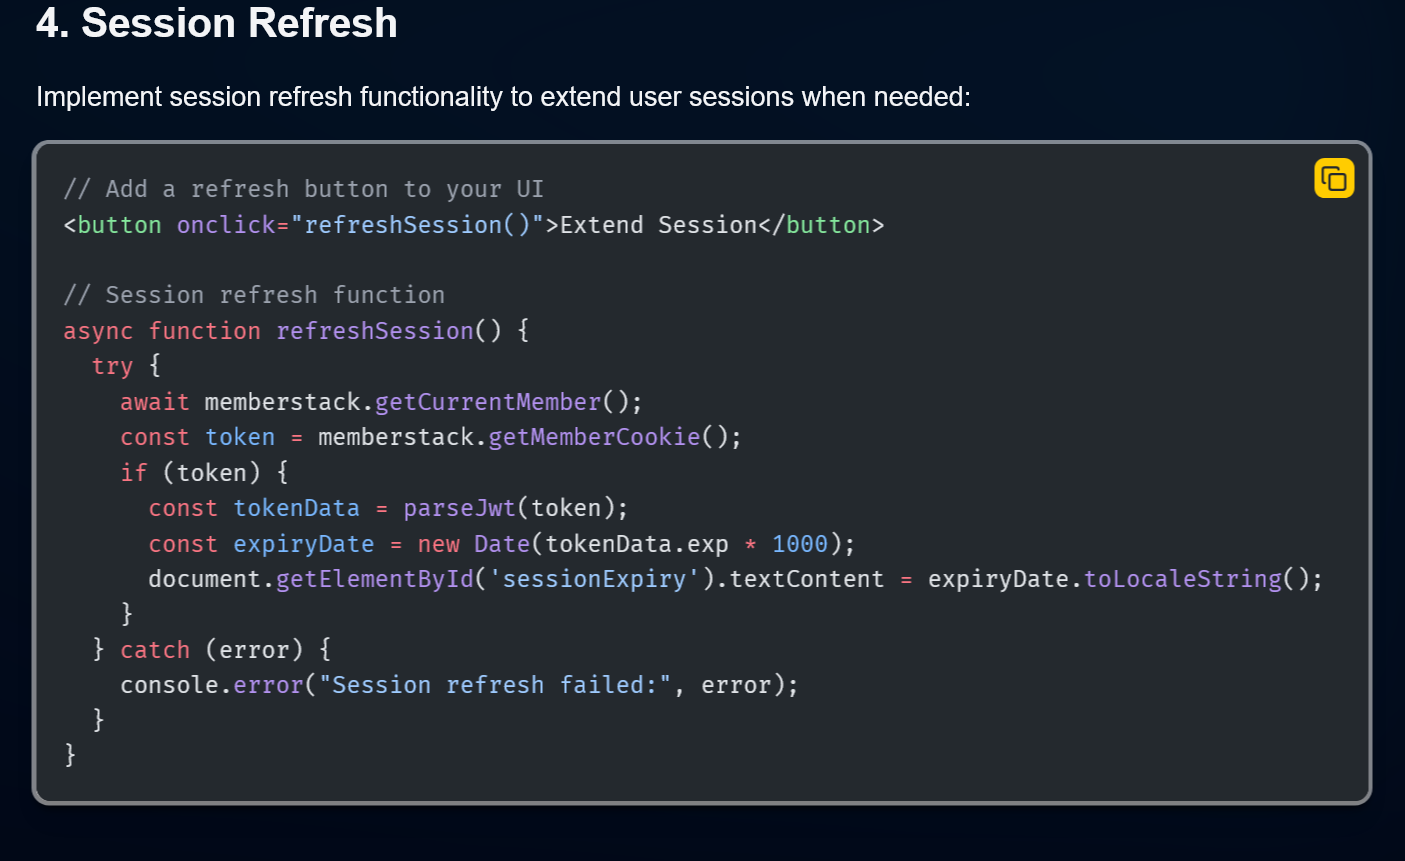Click the refreshSession function name in the declaration
Screen dimensions: 1405x861
point(375,331)
